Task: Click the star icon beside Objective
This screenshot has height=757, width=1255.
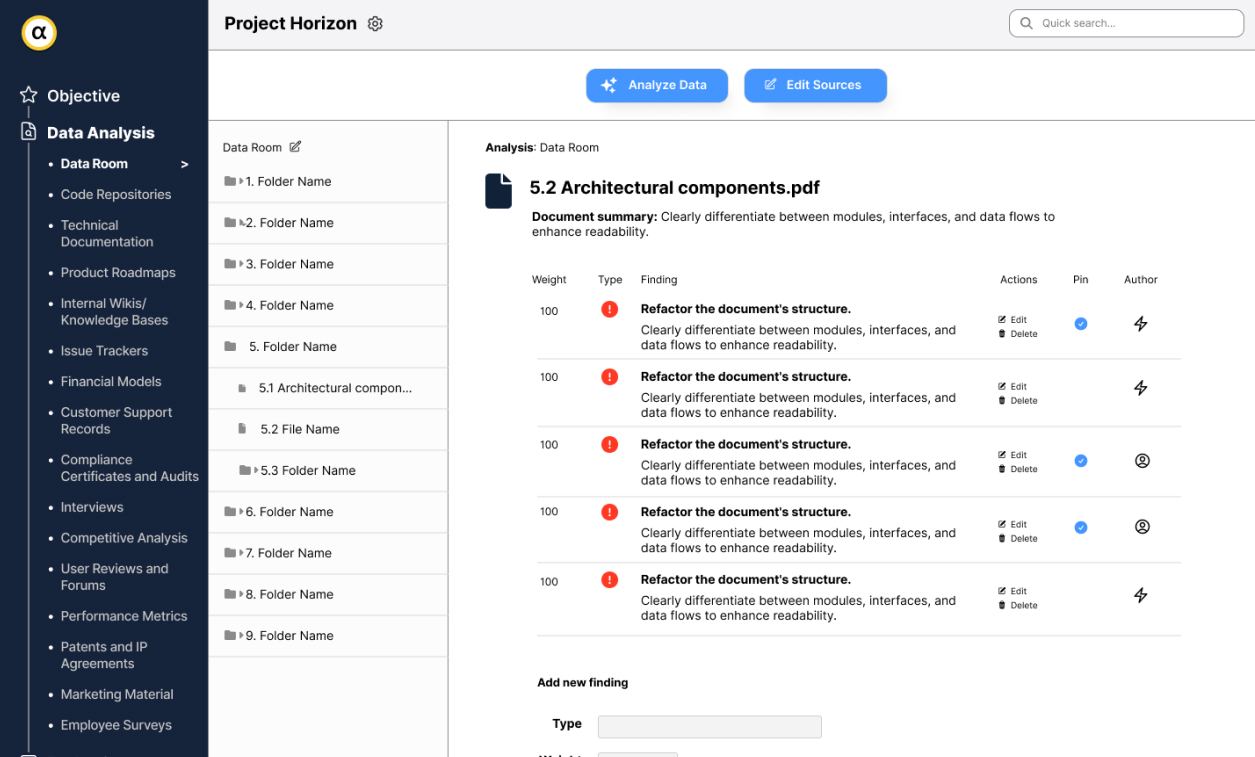Action: pos(29,95)
